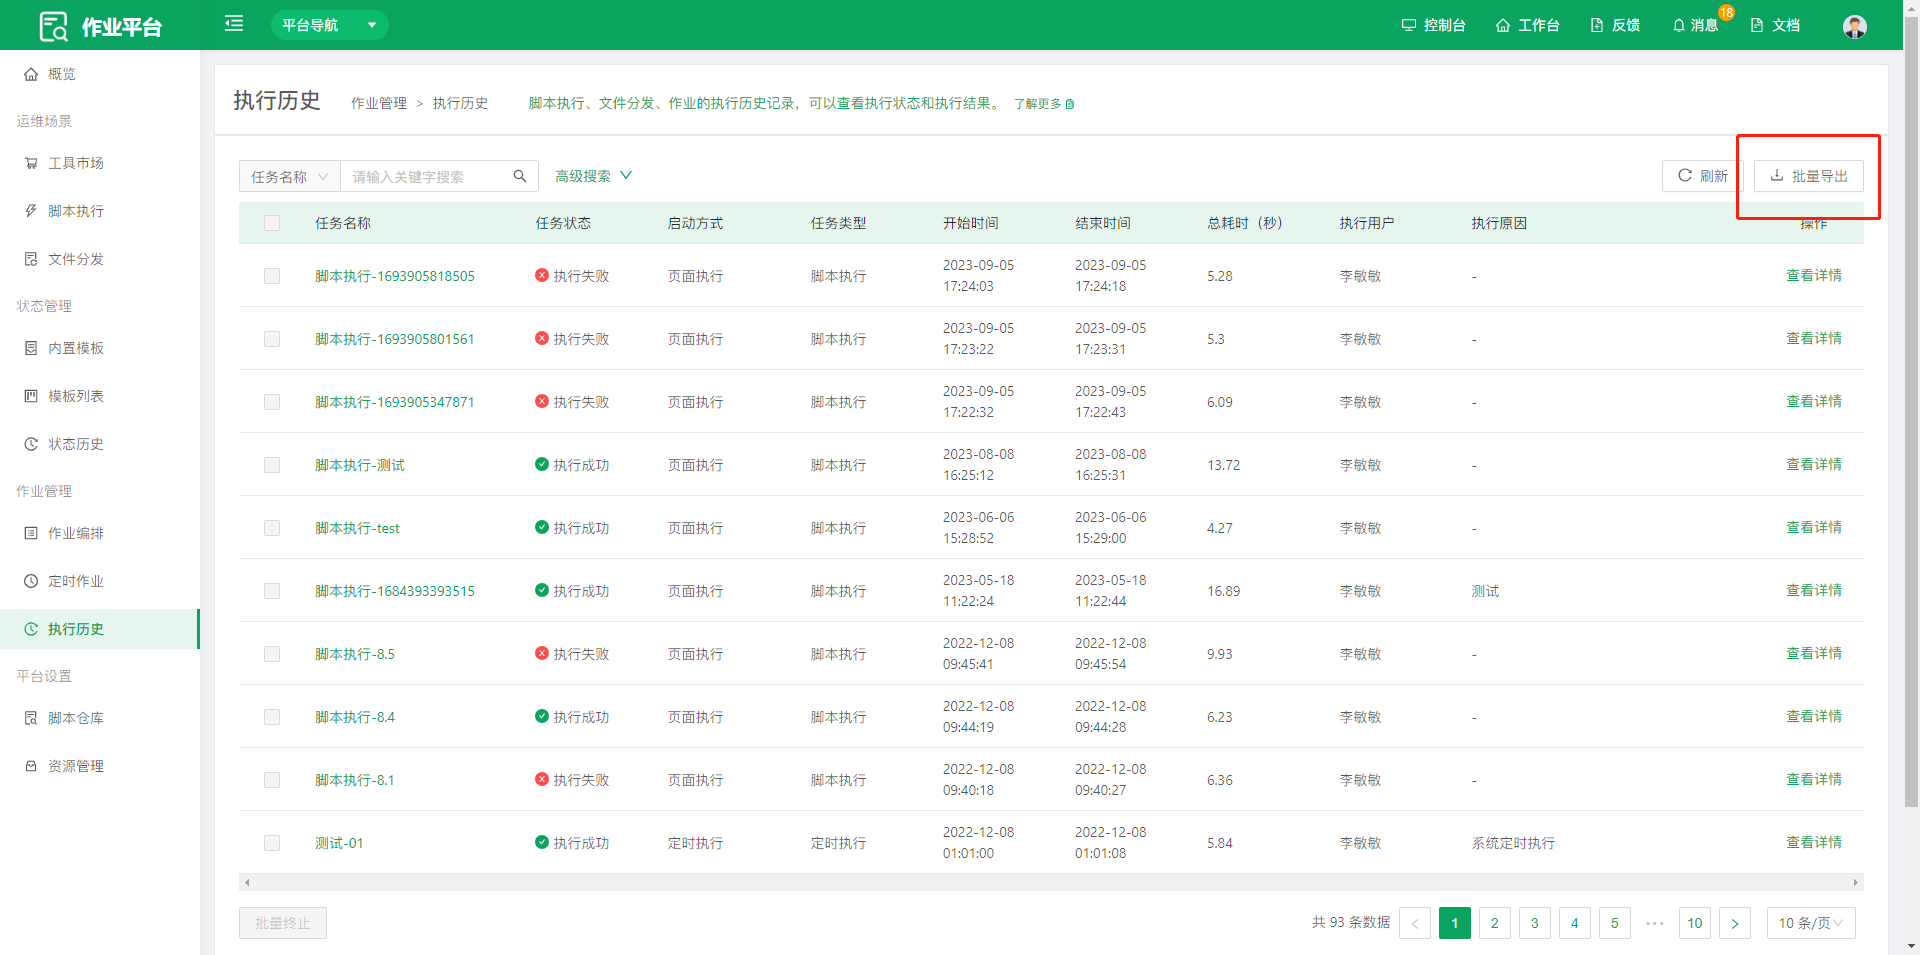Check the row 脚本执行-8.4
Viewport: 1920px width, 955px height.
click(x=272, y=717)
